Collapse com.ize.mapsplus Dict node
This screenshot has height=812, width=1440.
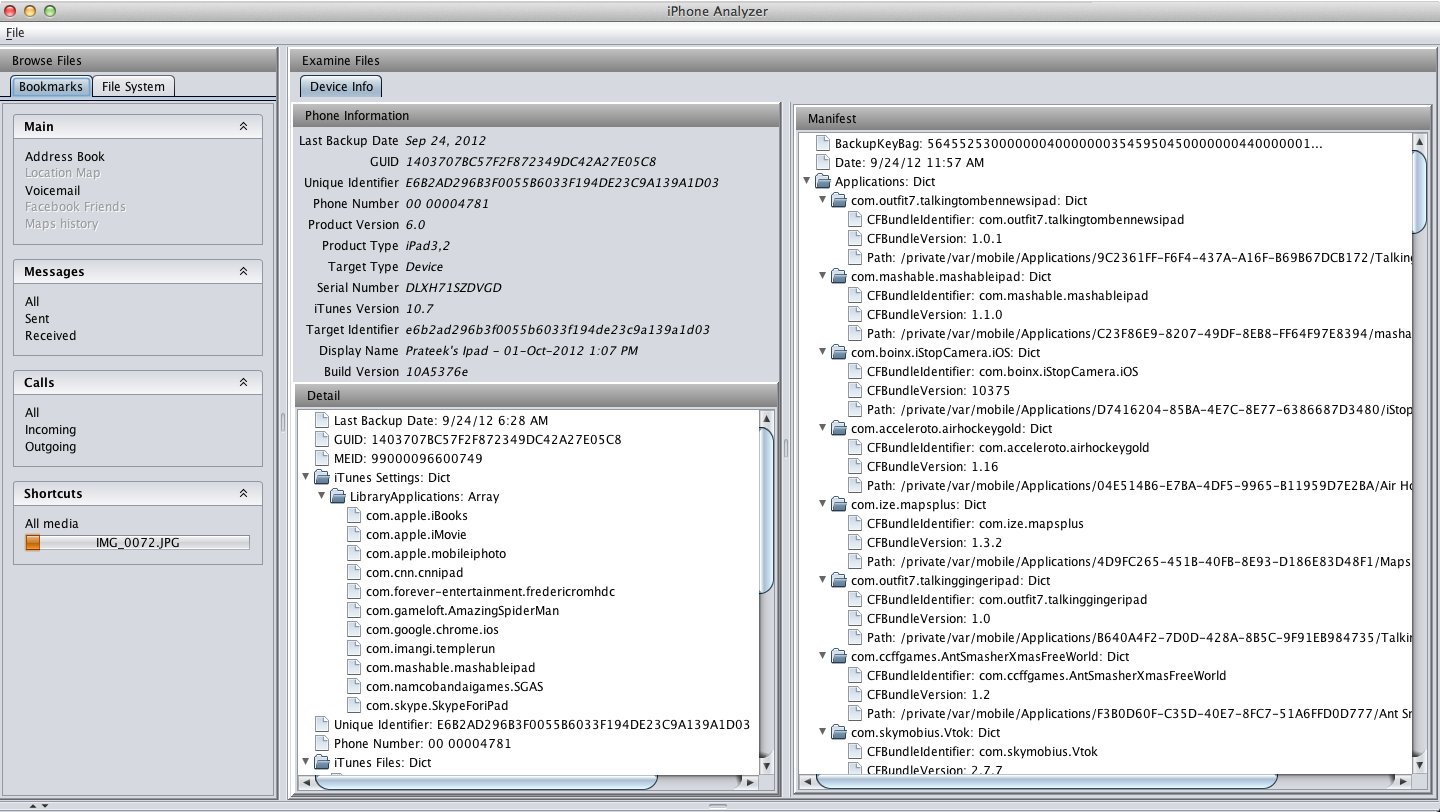pyautogui.click(x=822, y=505)
